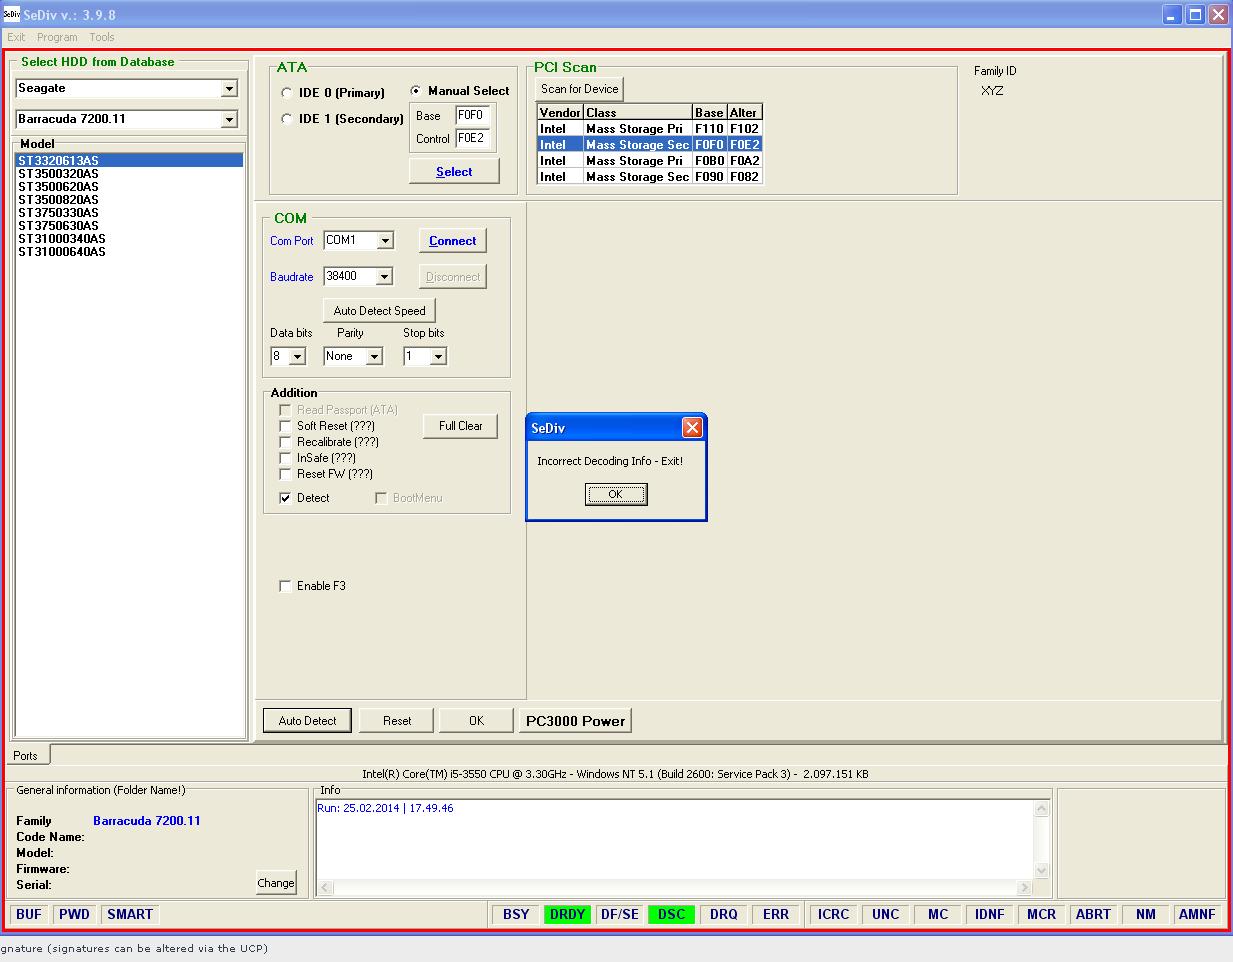Open the Tools menu
Image resolution: width=1233 pixels, height=962 pixels.
click(102, 37)
